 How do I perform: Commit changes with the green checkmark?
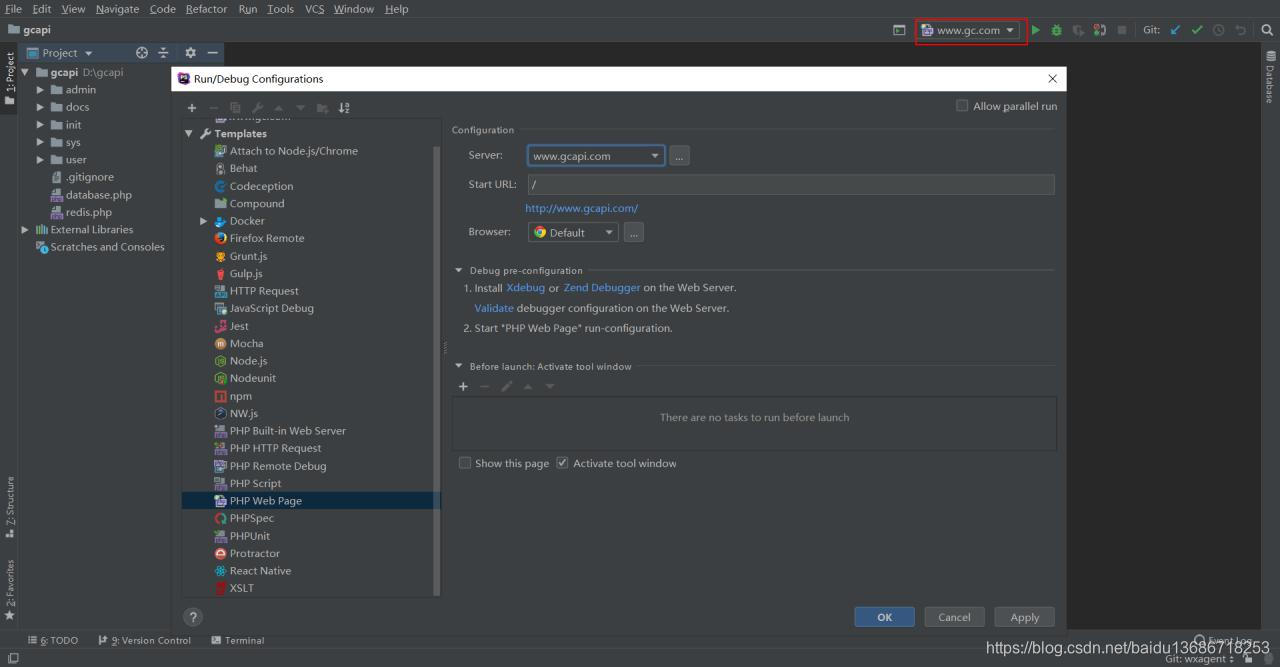[x=1197, y=30]
